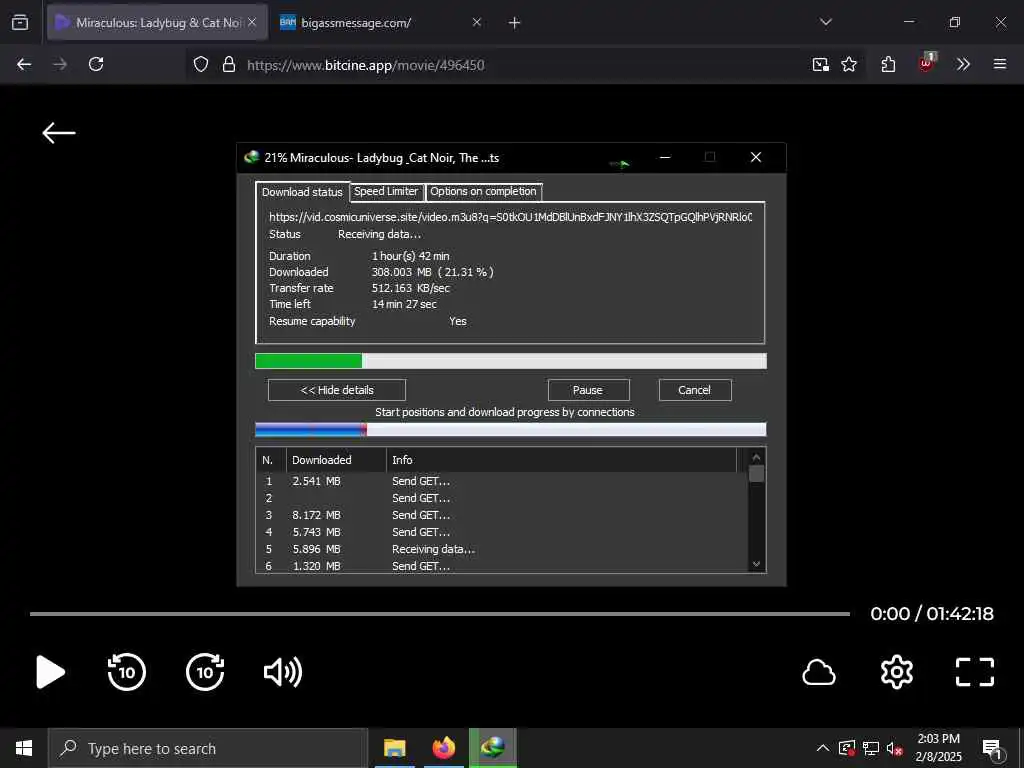Enter fullscreen mode in video player
This screenshot has height=768, width=1024.
coord(975,672)
